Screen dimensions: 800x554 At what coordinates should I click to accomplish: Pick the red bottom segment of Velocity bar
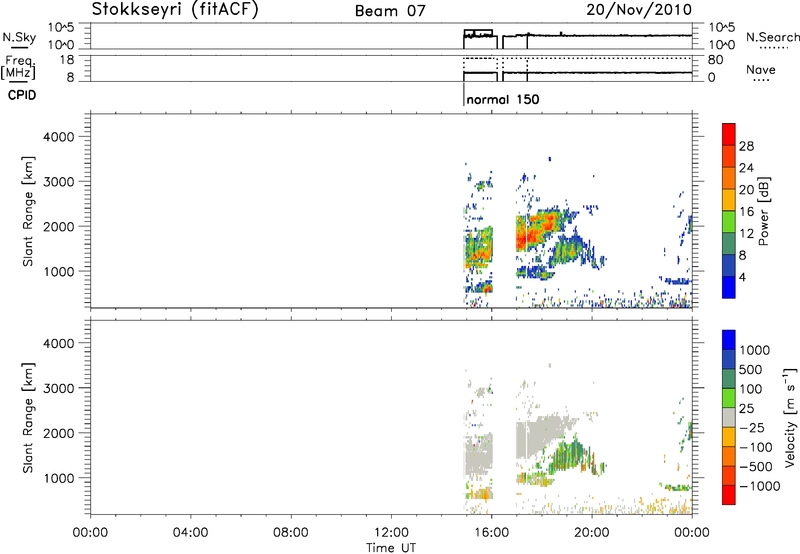[729, 495]
